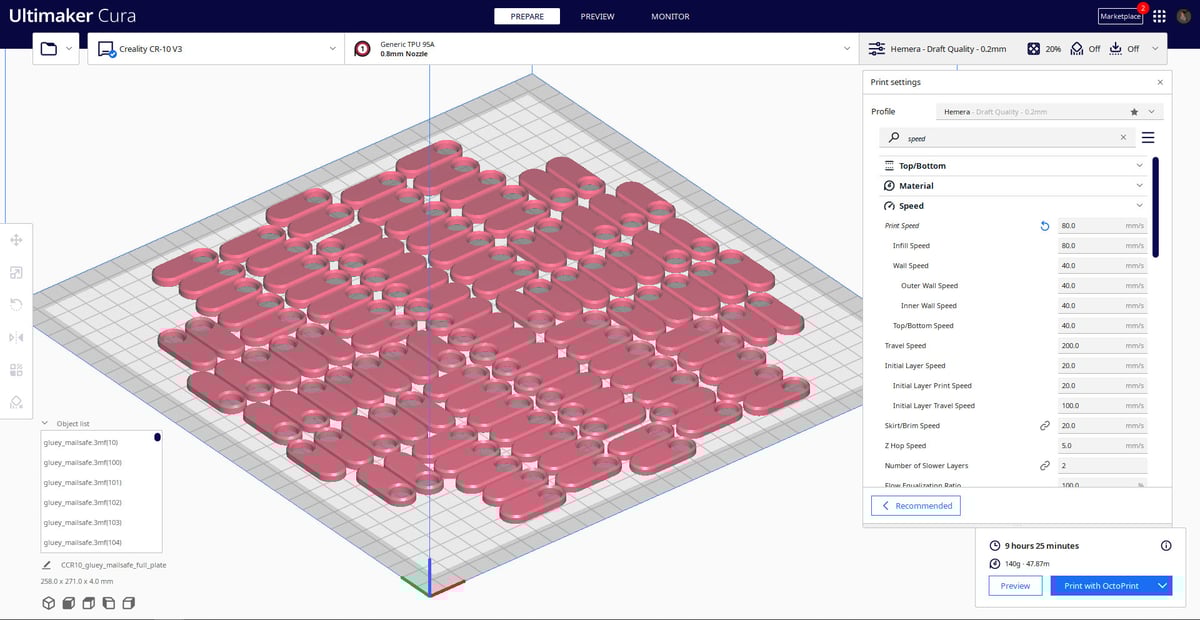Clear the speed search text

pos(1123,138)
